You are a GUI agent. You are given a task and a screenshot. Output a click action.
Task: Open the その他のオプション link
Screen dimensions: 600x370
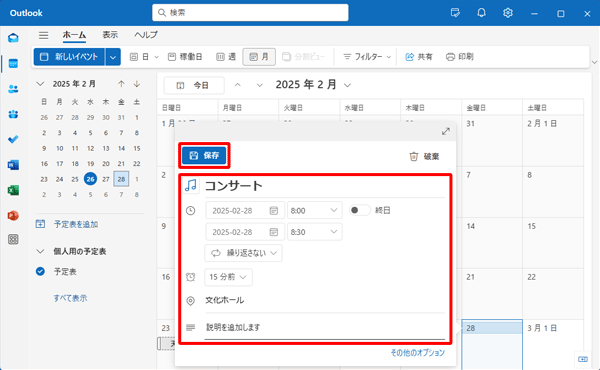point(417,353)
